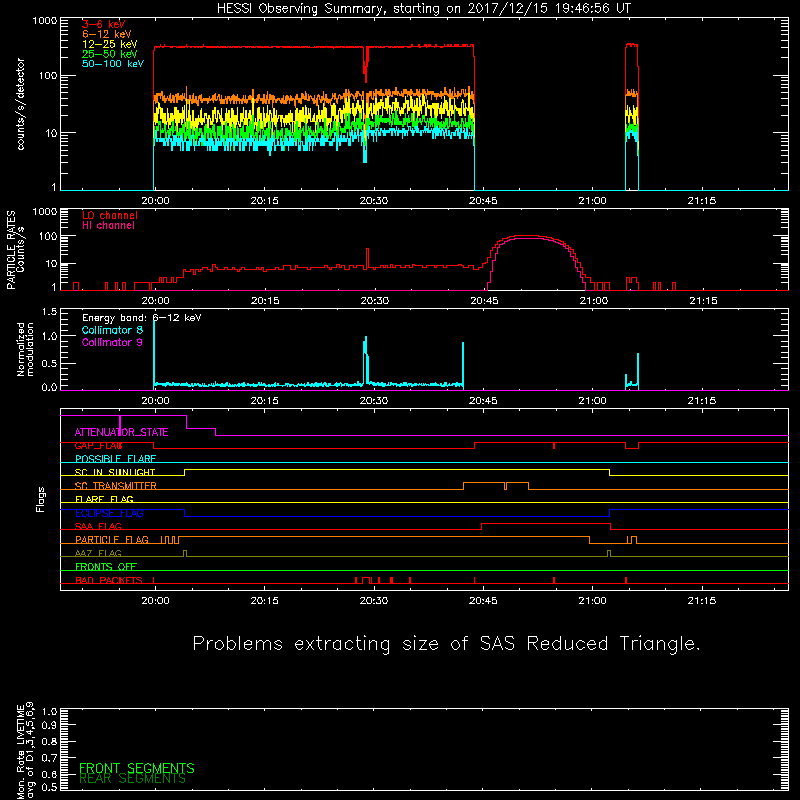Click the HESSI Observing Summary title
This screenshot has height=800, width=800.
pos(424,8)
